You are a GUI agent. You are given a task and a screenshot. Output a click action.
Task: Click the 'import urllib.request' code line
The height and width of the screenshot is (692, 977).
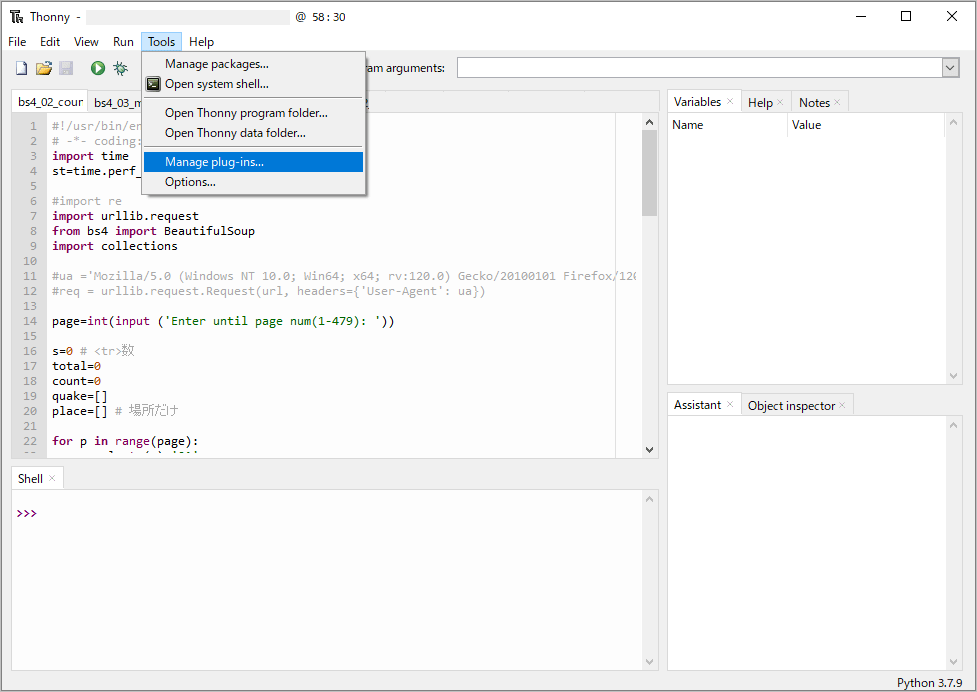125,216
